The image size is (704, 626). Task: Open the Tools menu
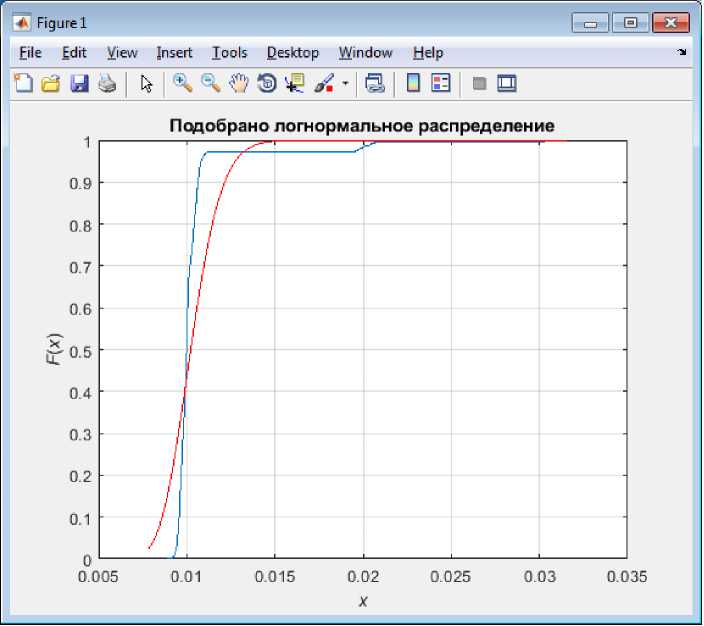[x=229, y=53]
